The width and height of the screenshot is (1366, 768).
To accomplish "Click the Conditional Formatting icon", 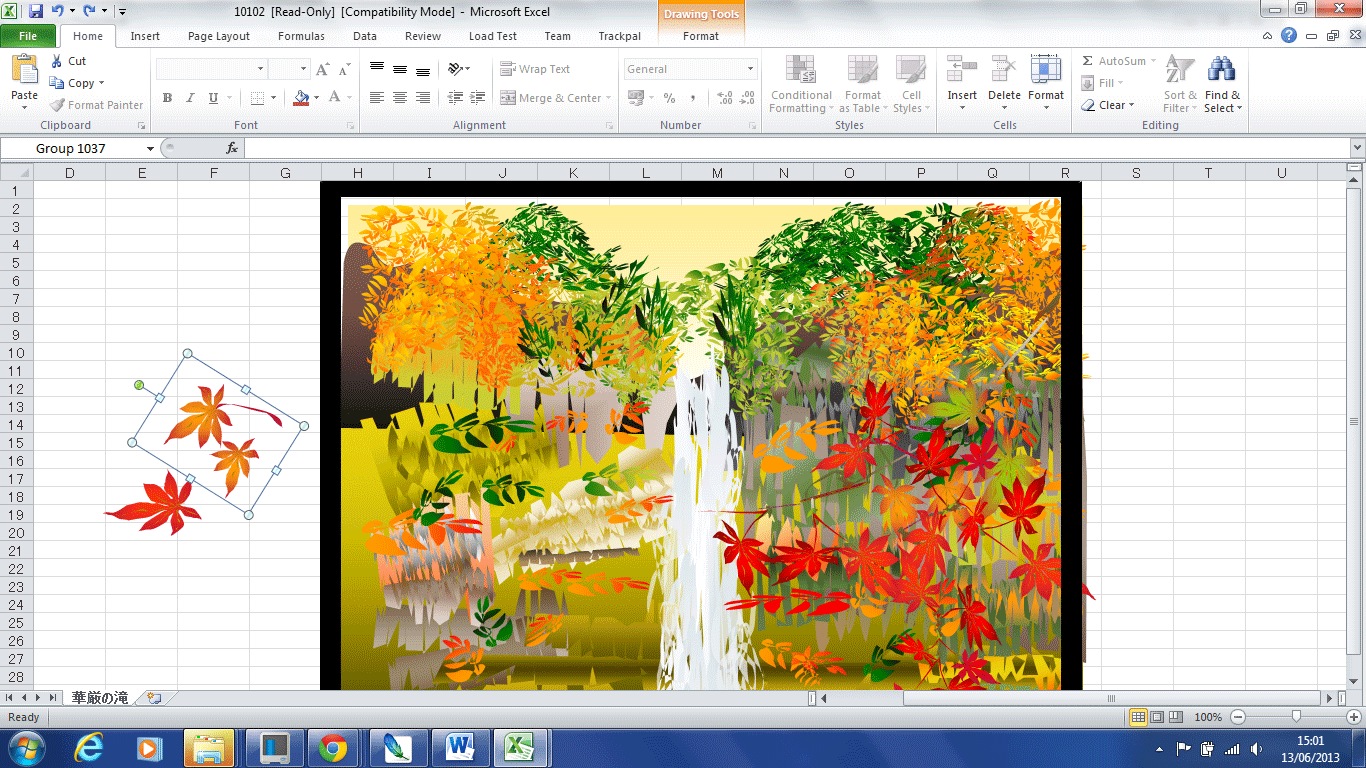I will (800, 70).
